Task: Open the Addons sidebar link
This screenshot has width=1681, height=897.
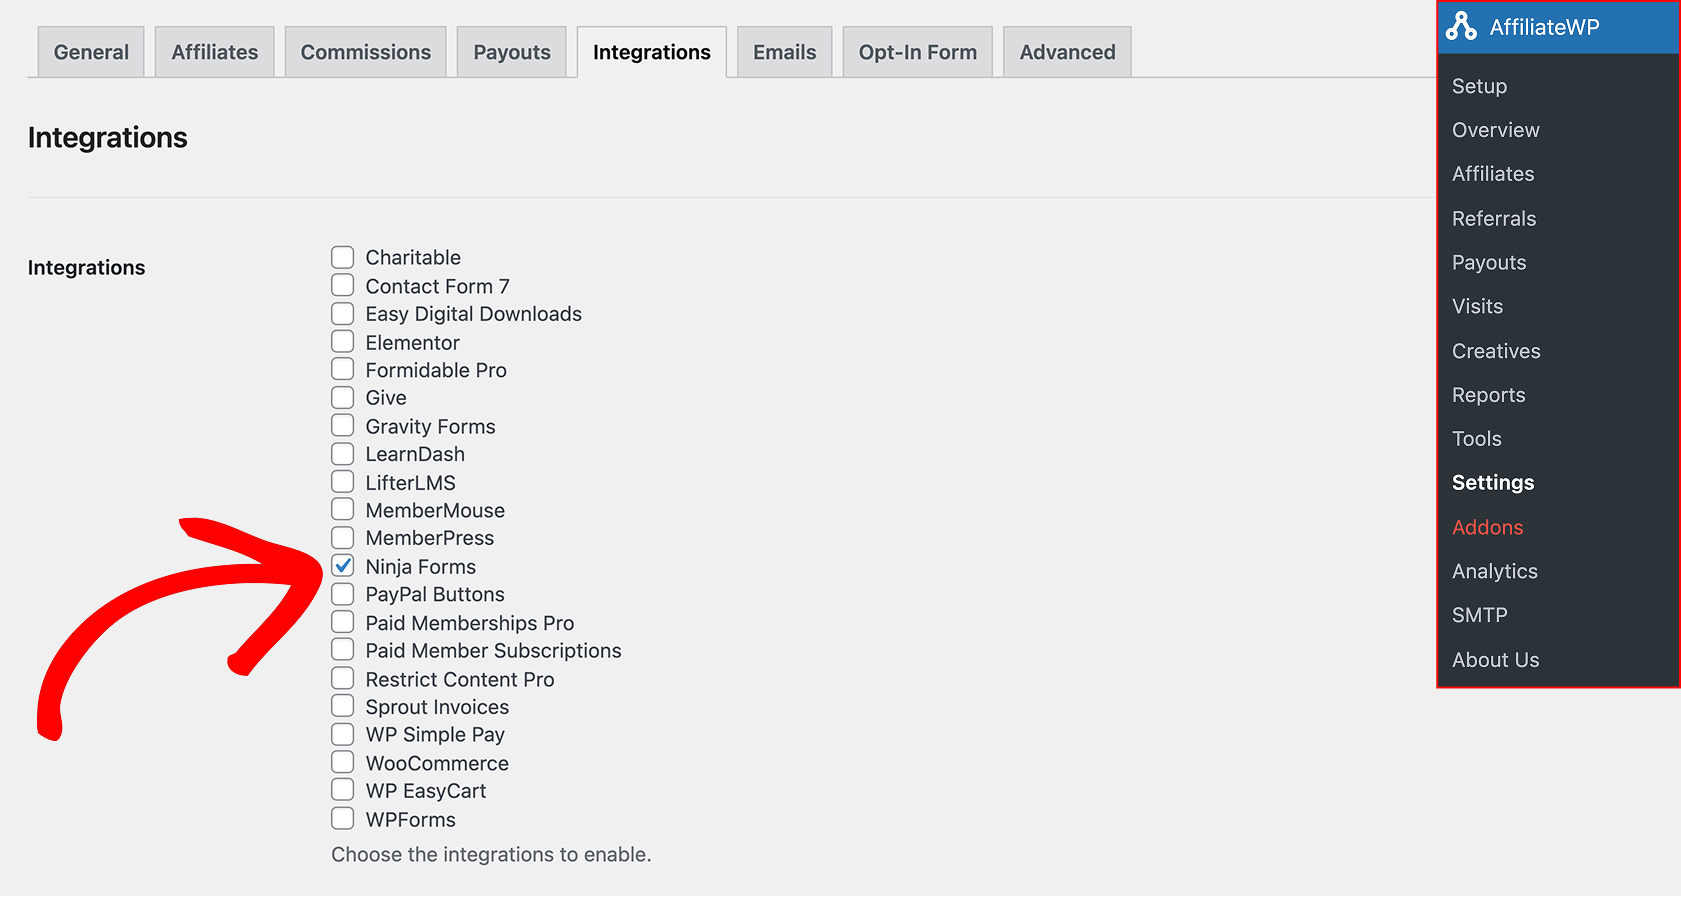Action: pyautogui.click(x=1487, y=527)
